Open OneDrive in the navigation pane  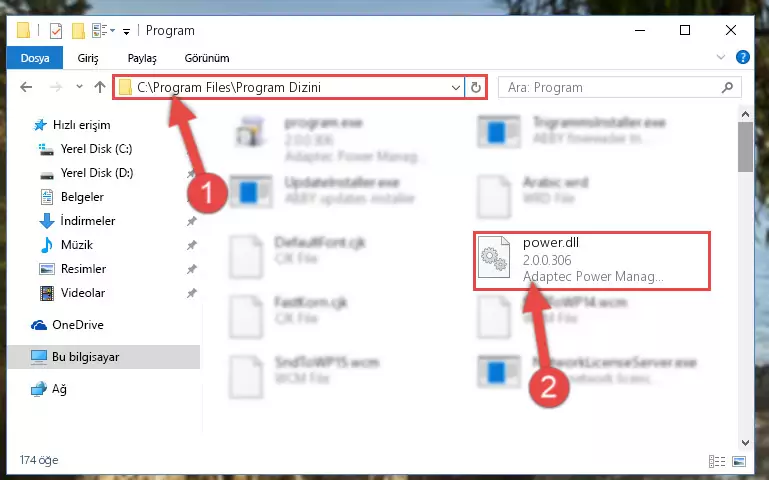point(77,325)
